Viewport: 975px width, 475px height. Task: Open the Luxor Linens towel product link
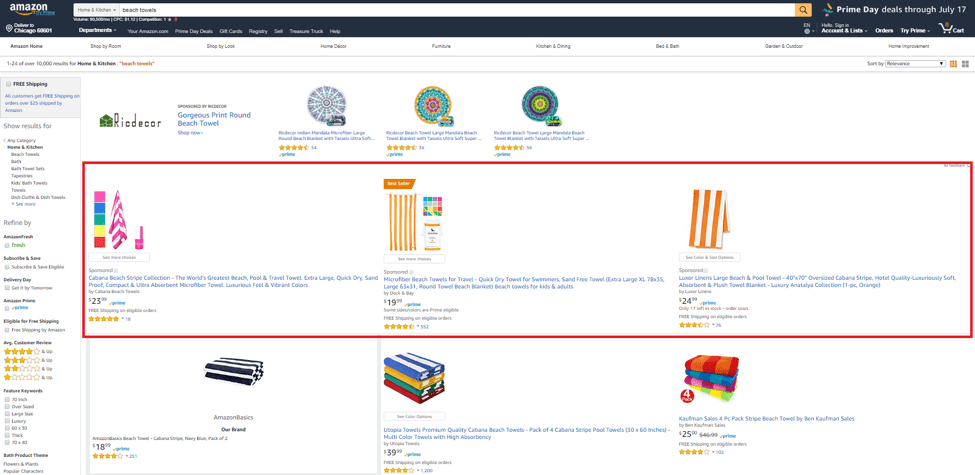[x=817, y=282]
